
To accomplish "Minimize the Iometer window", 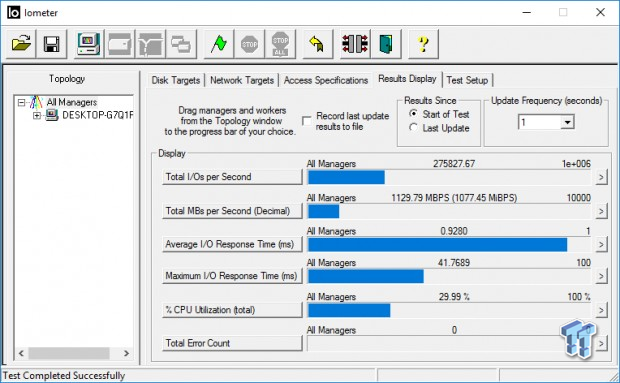I will (526, 12).
